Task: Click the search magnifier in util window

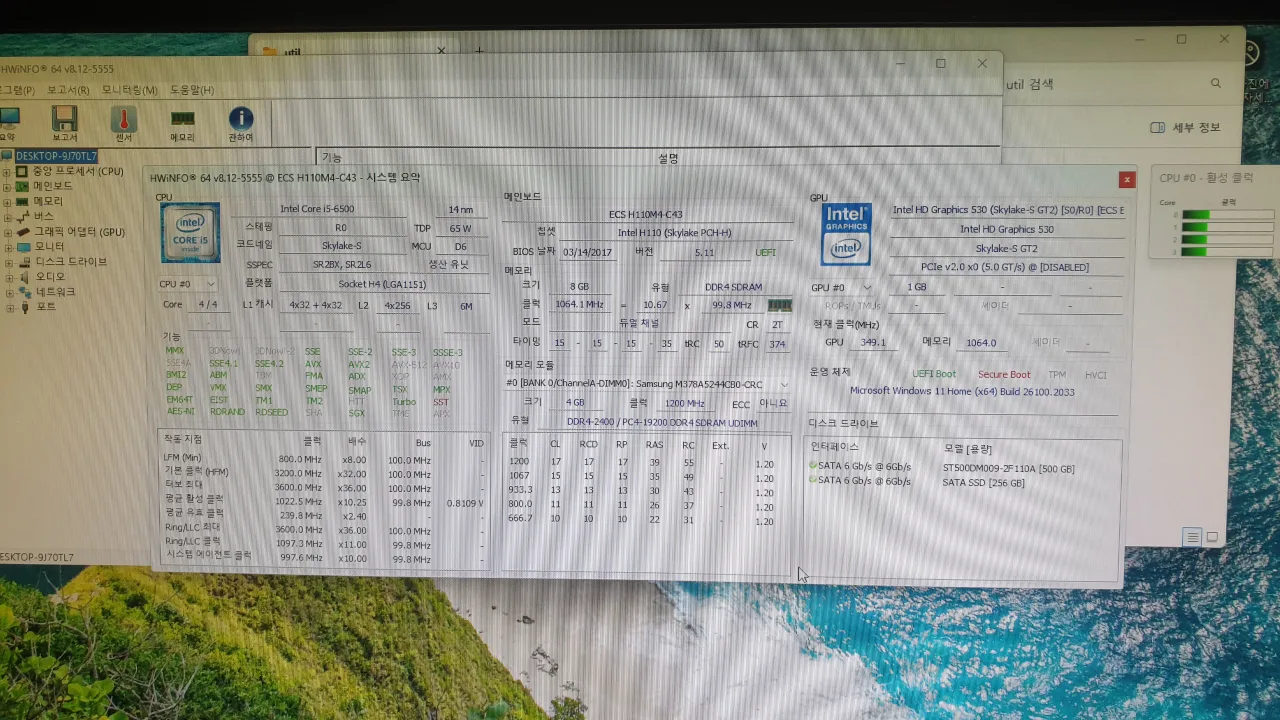Action: [1216, 84]
